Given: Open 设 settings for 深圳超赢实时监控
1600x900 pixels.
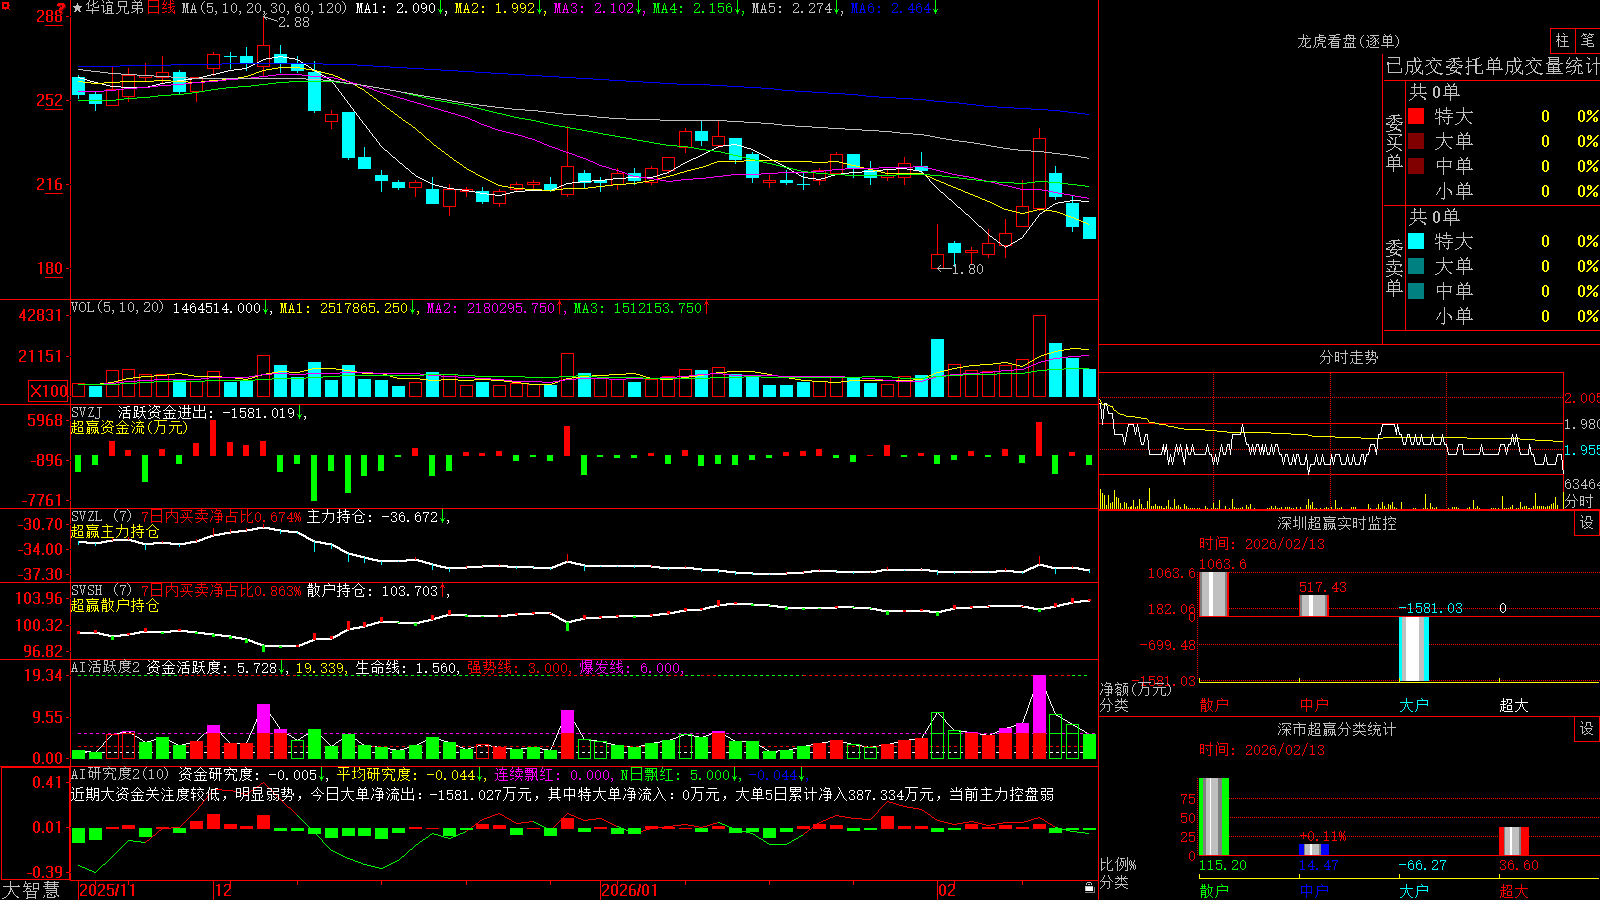Looking at the screenshot, I should tap(1587, 523).
